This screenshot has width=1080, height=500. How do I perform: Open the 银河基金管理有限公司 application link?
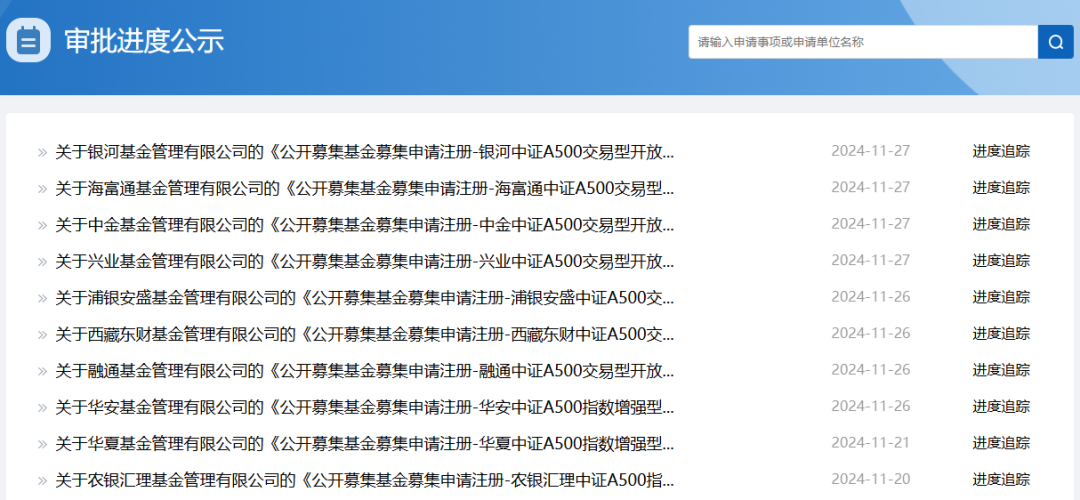pos(364,152)
